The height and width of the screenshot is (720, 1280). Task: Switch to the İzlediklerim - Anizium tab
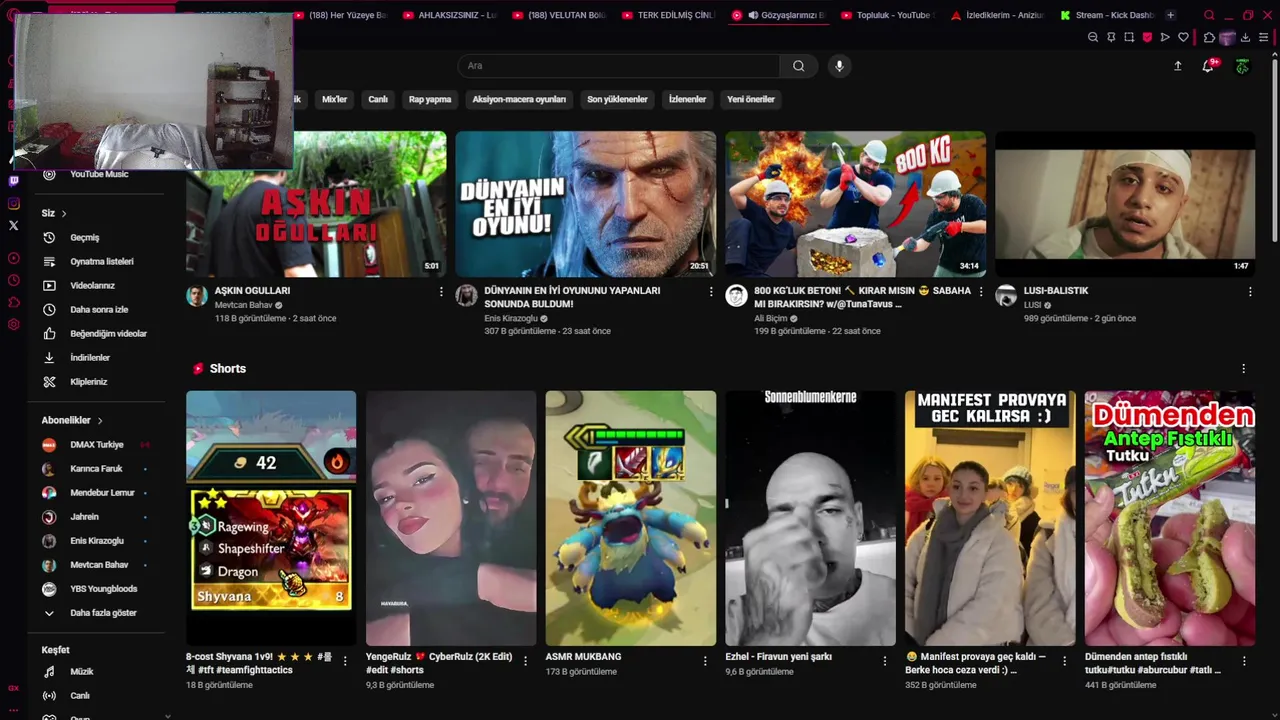[x=996, y=15]
